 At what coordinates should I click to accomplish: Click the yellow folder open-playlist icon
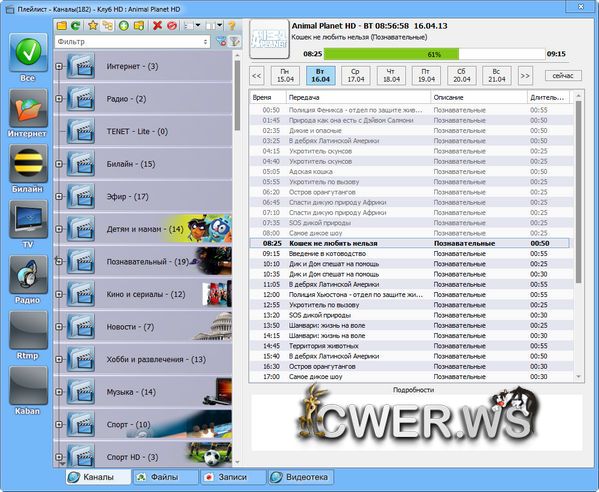(x=62, y=26)
